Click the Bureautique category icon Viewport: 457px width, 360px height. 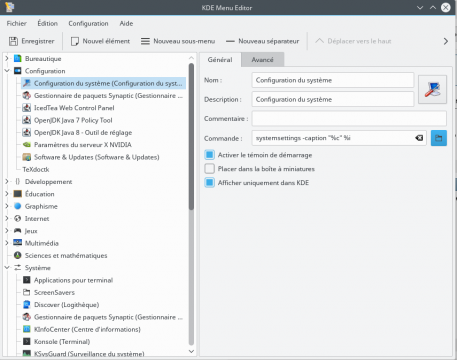click(18, 59)
